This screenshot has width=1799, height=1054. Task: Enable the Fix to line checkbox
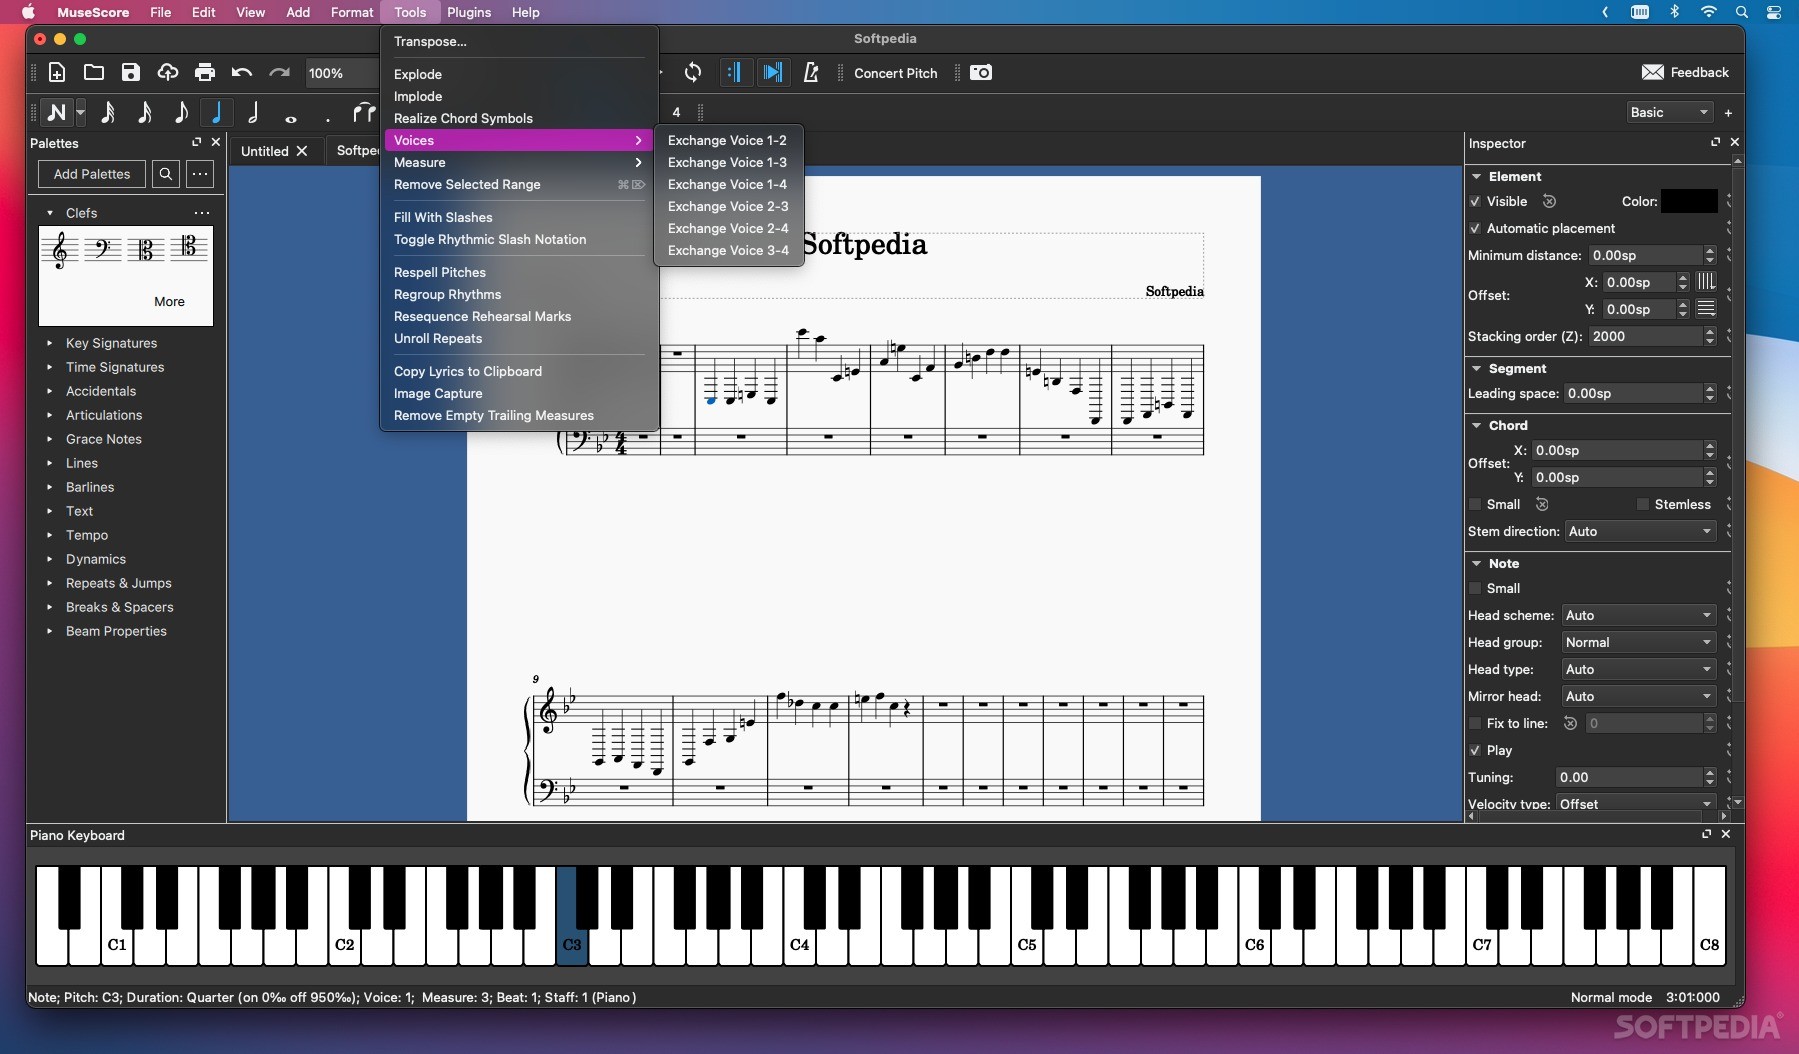(x=1475, y=723)
